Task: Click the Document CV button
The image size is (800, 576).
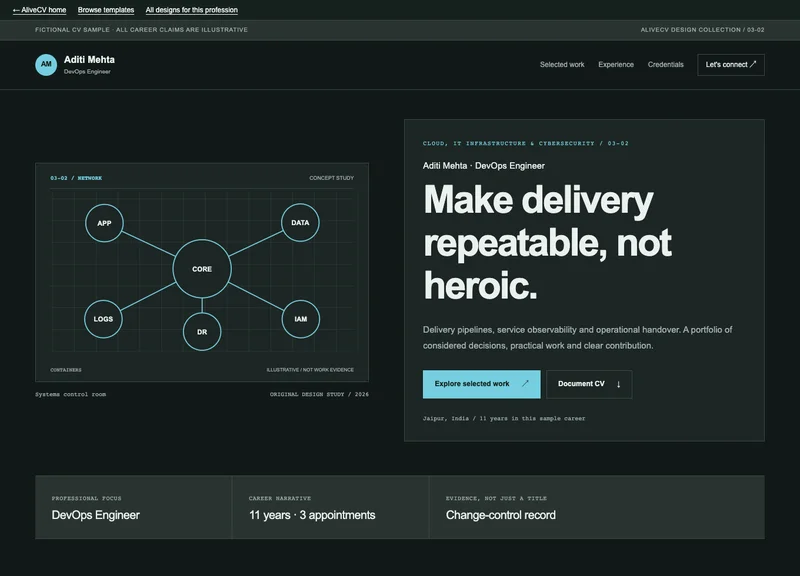Action: (x=589, y=384)
